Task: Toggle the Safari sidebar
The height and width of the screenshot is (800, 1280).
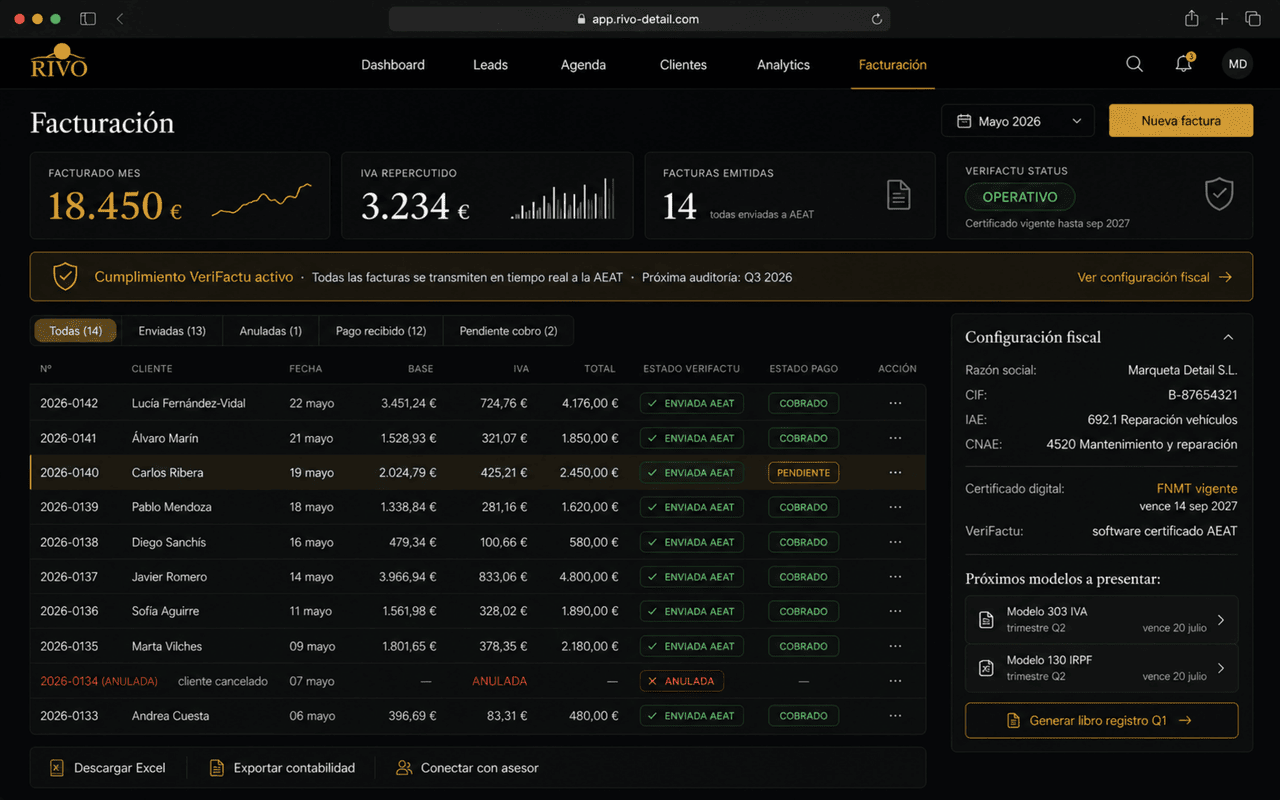Action: coord(88,19)
